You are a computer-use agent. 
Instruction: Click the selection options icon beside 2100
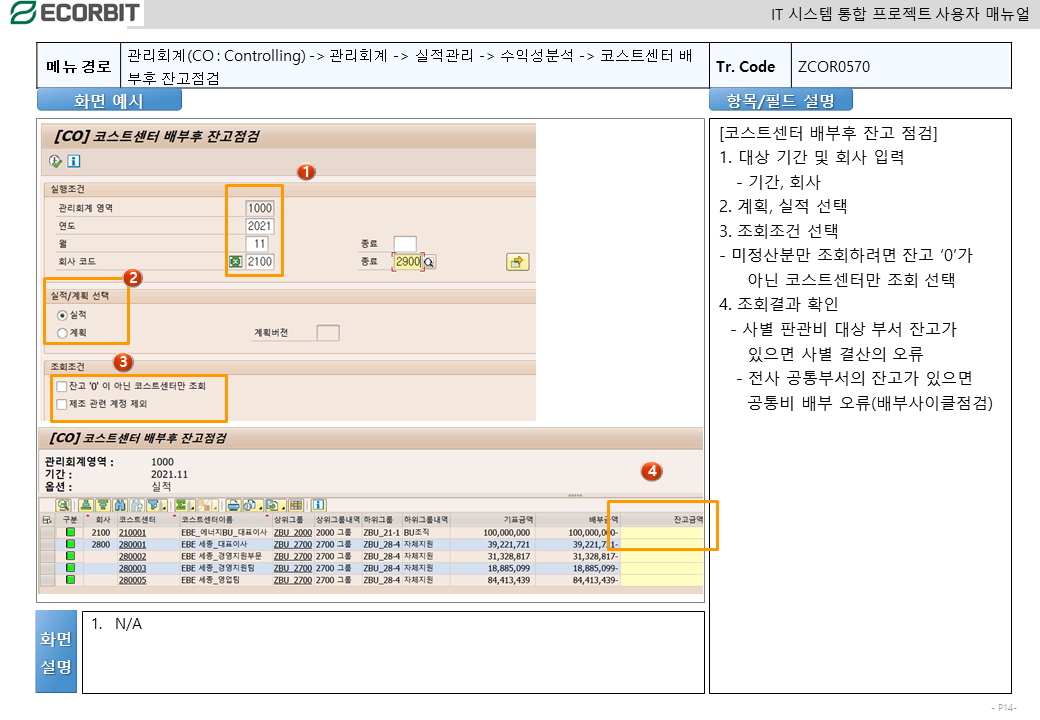tap(235, 262)
